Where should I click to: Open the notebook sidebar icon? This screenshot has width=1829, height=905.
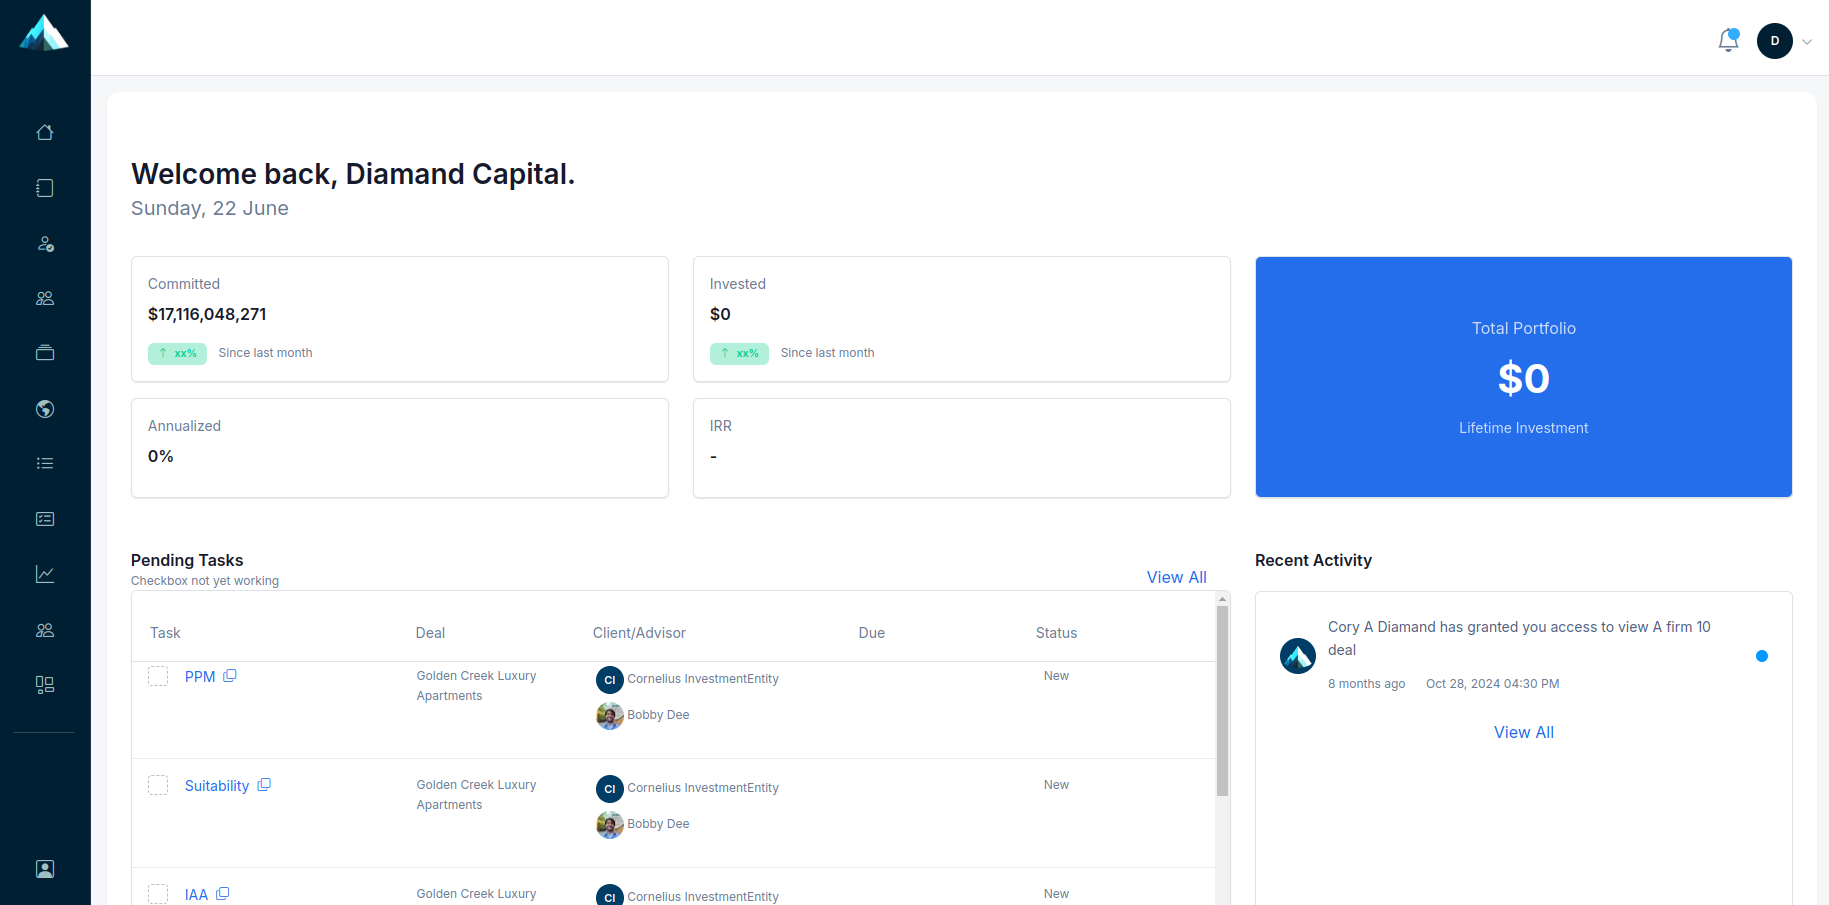45,188
